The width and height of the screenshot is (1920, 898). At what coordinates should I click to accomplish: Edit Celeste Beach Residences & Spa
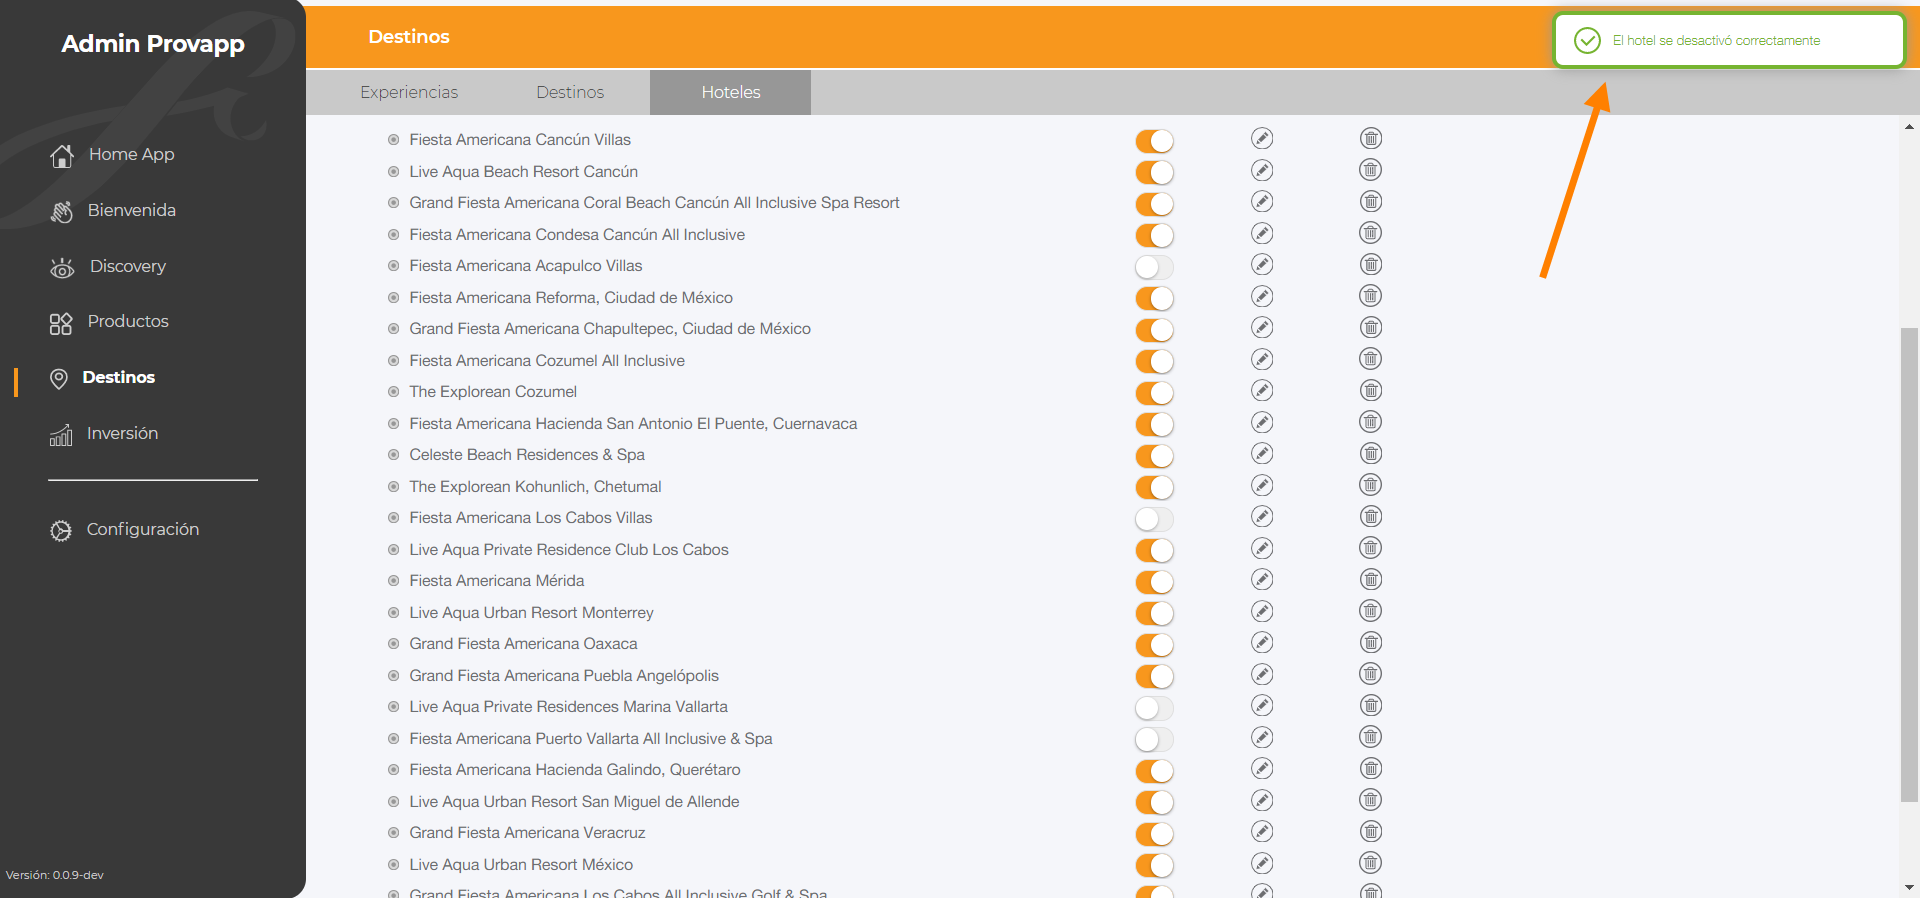[1262, 453]
